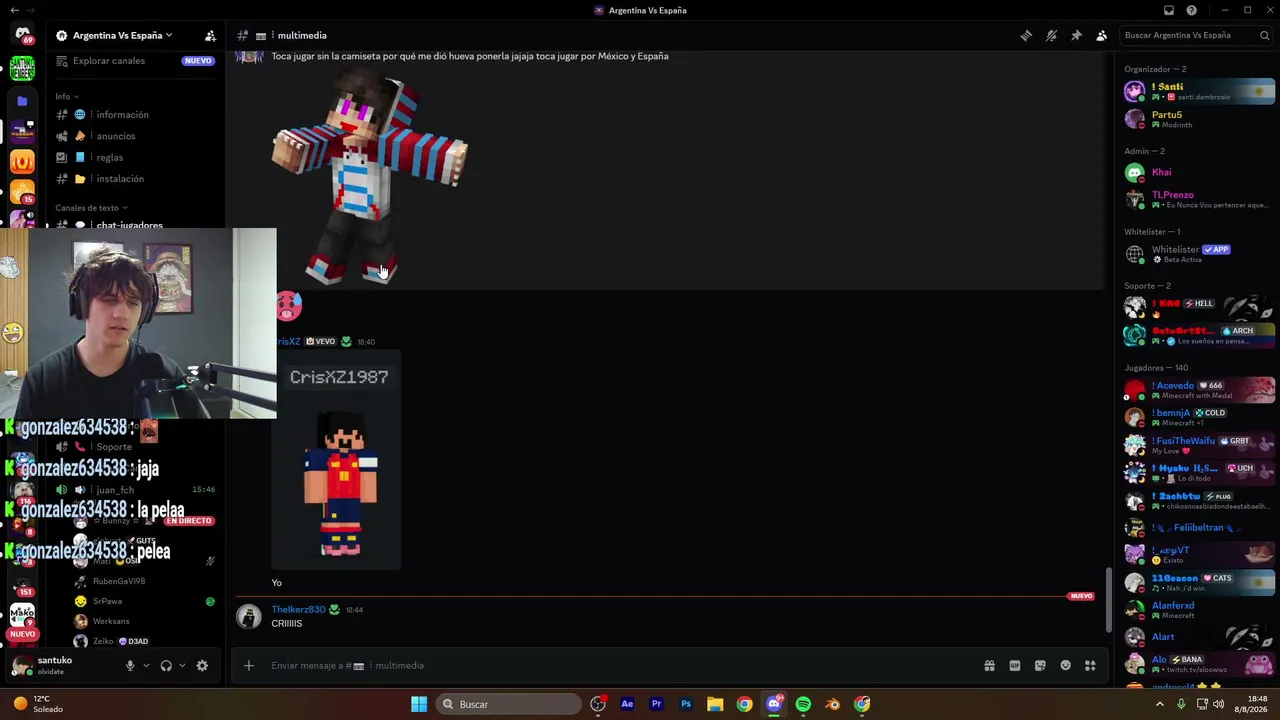Open the apps icon in message bar
1280x720 pixels.
[1090, 665]
